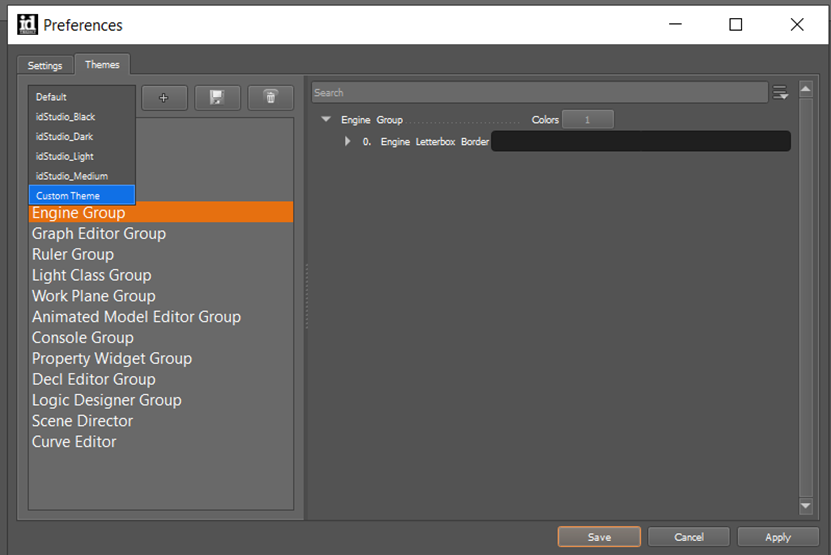Screen dimensions: 831x555
Task: Select Console Group
Action: (x=161, y=338)
